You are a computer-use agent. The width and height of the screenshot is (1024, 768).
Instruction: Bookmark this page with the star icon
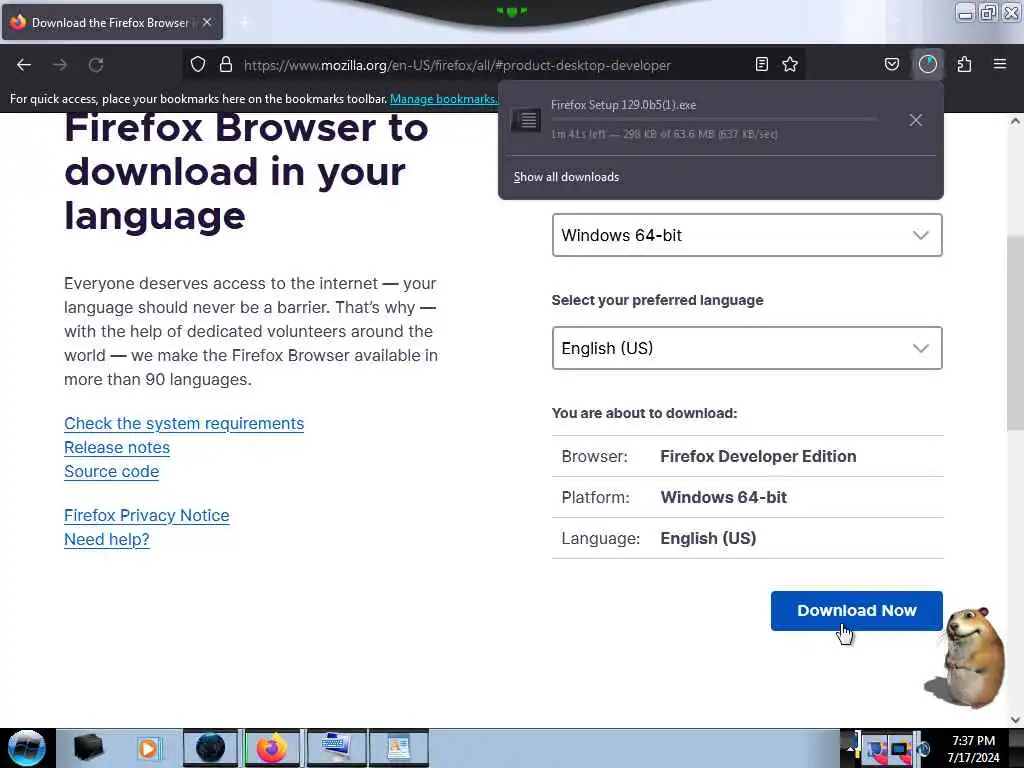(790, 65)
